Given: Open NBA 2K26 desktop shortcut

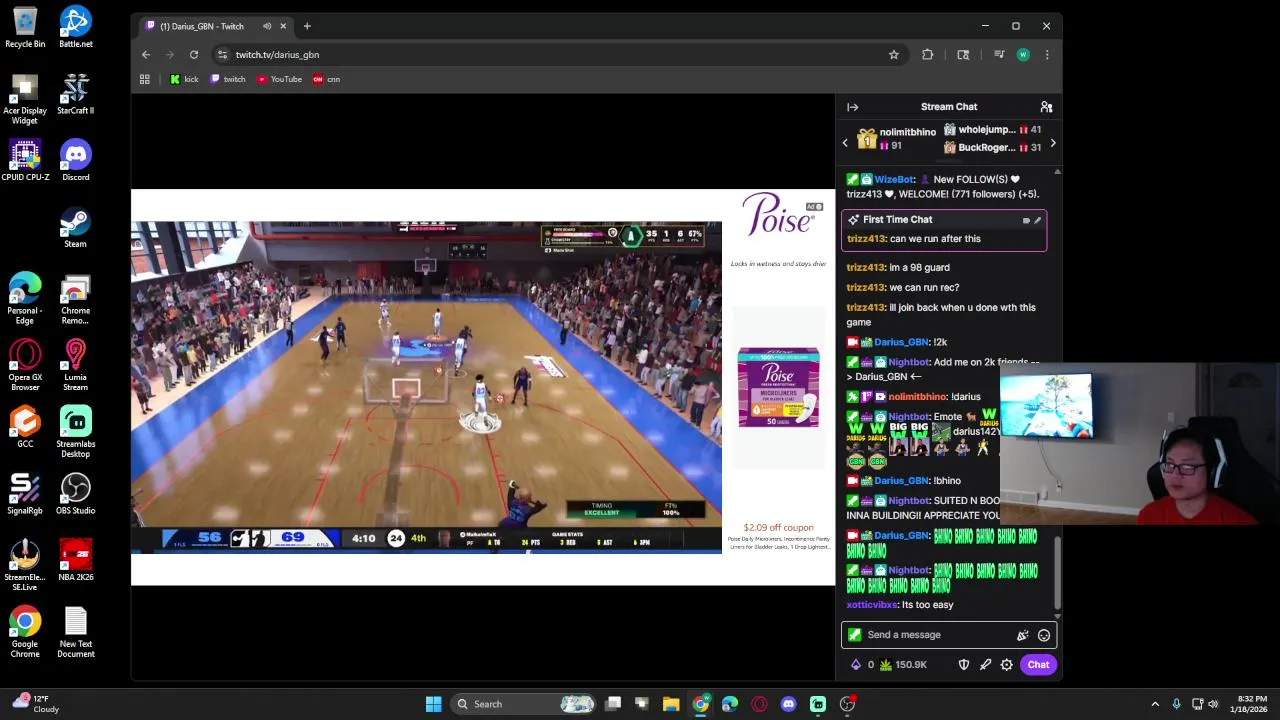Looking at the screenshot, I should [75, 561].
